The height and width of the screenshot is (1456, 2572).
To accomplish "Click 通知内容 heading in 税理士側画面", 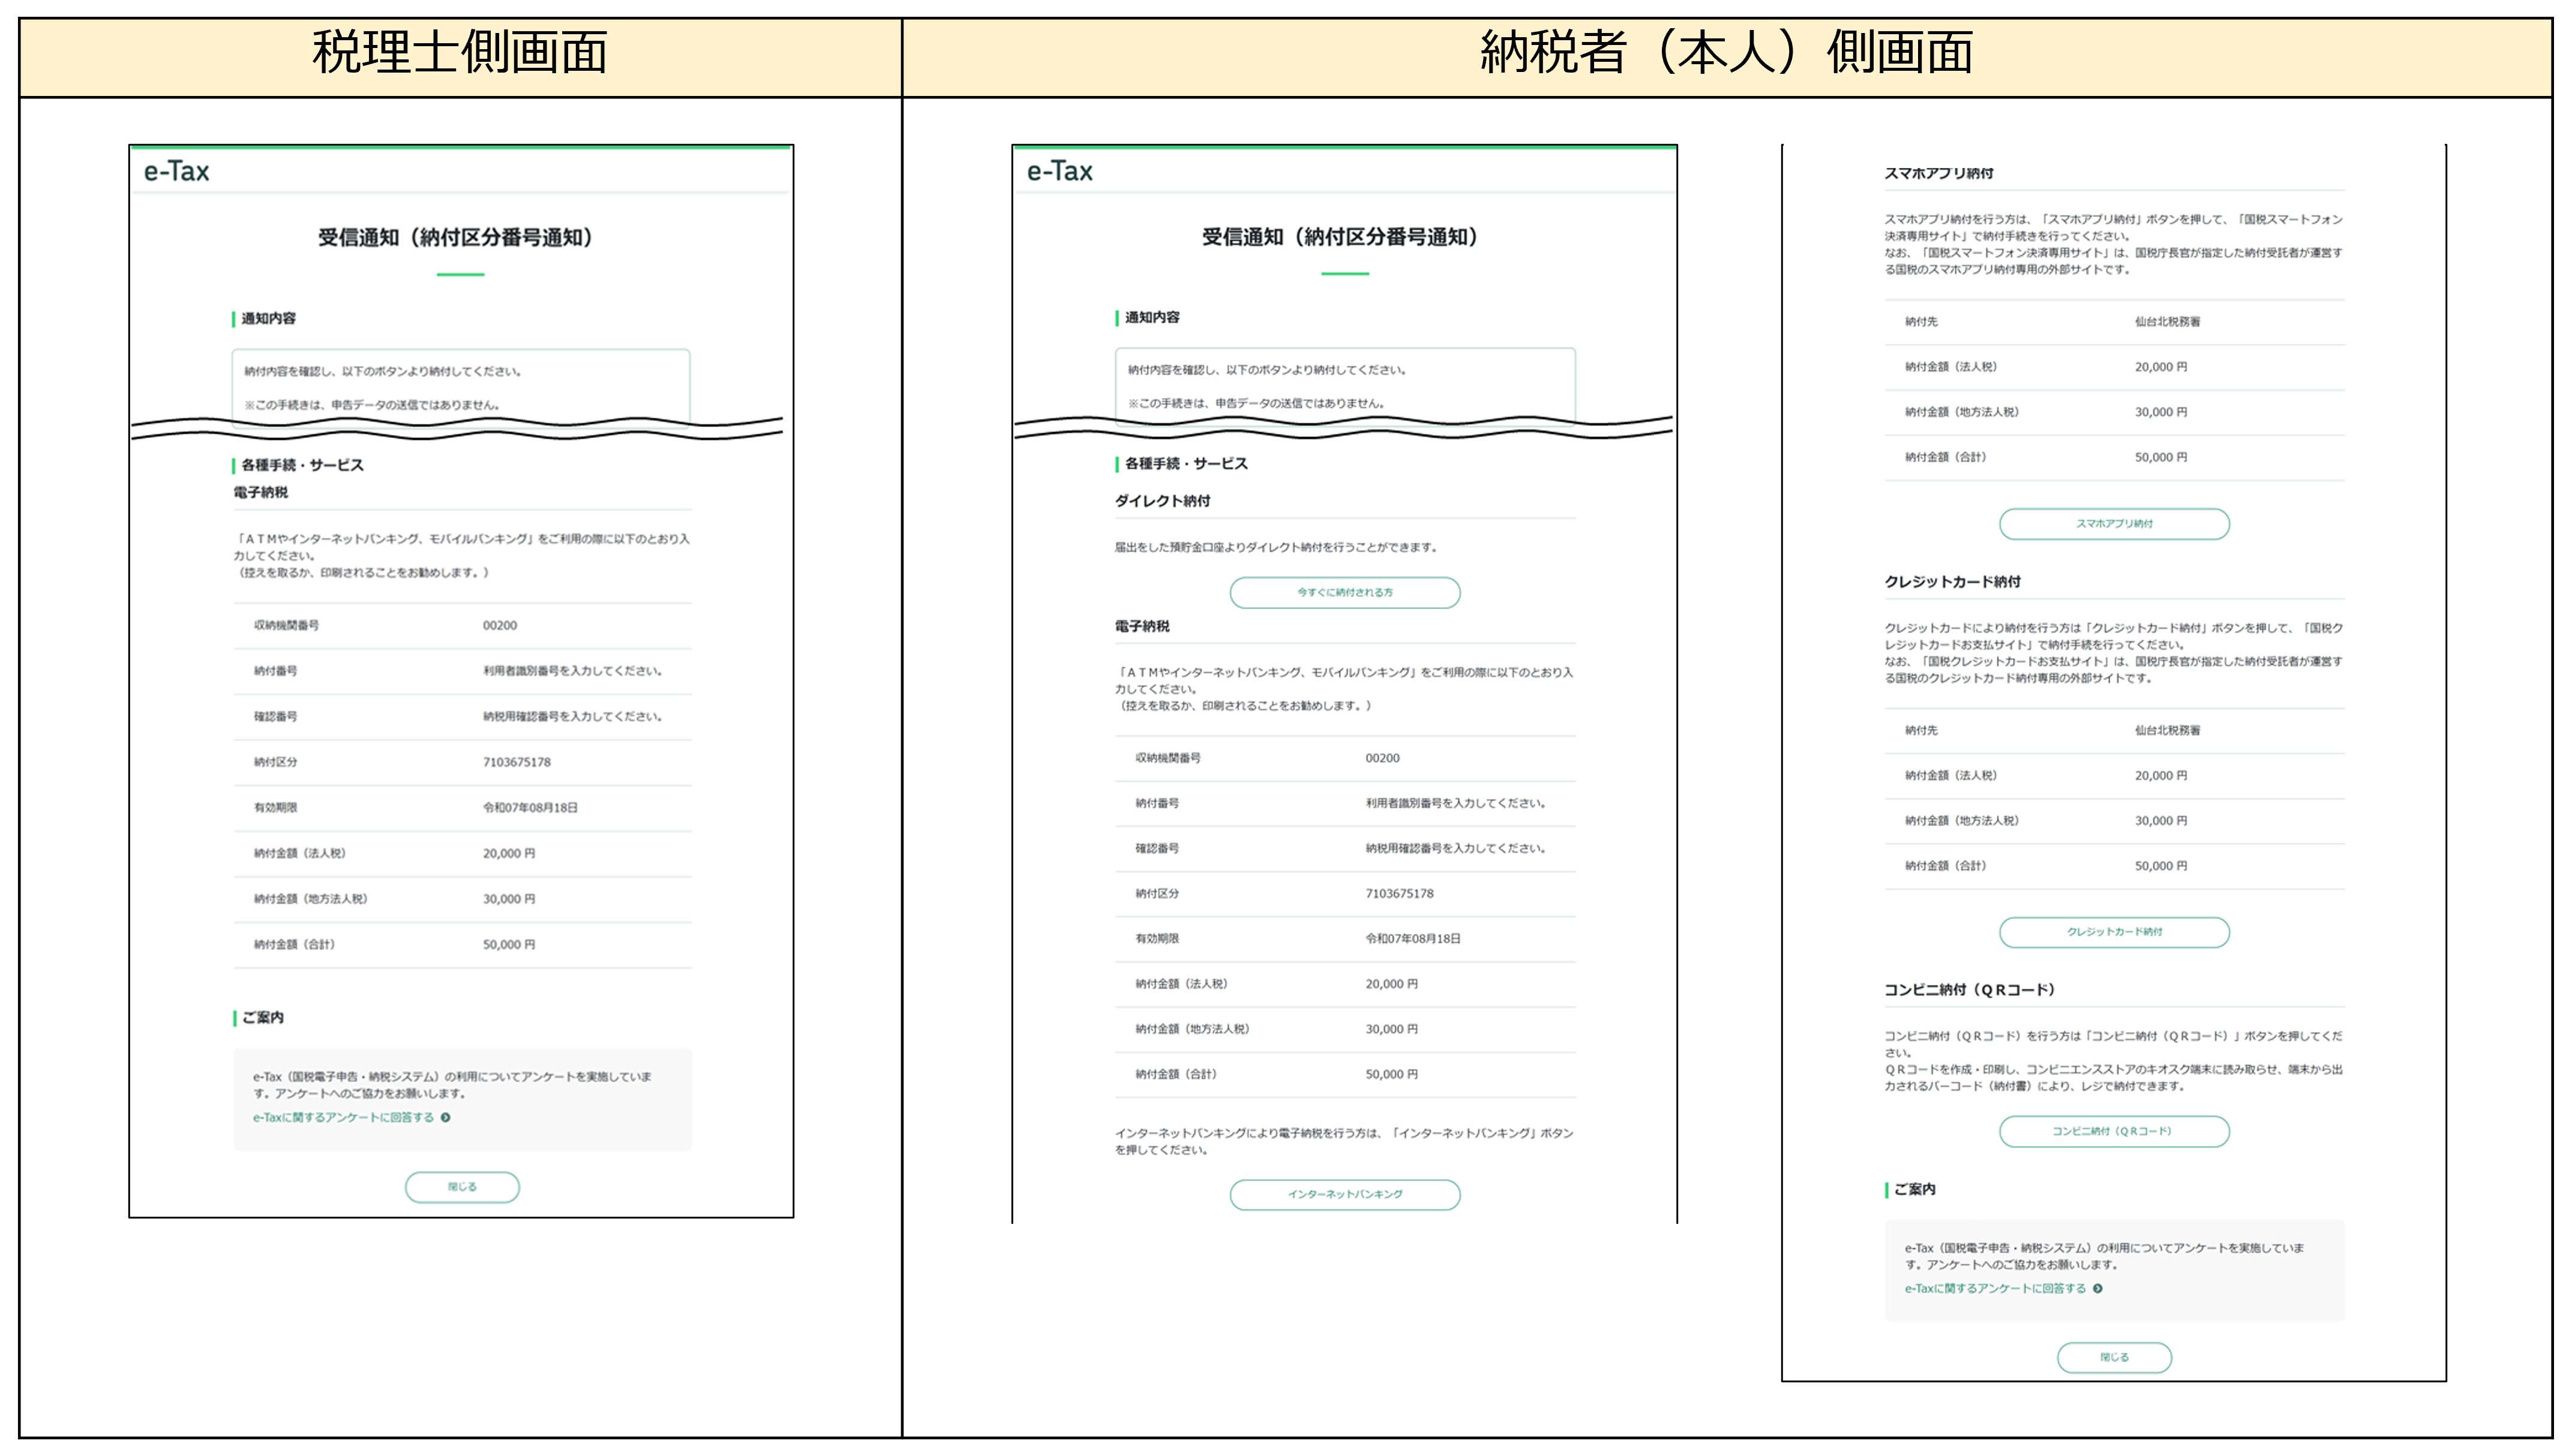I will click(268, 319).
